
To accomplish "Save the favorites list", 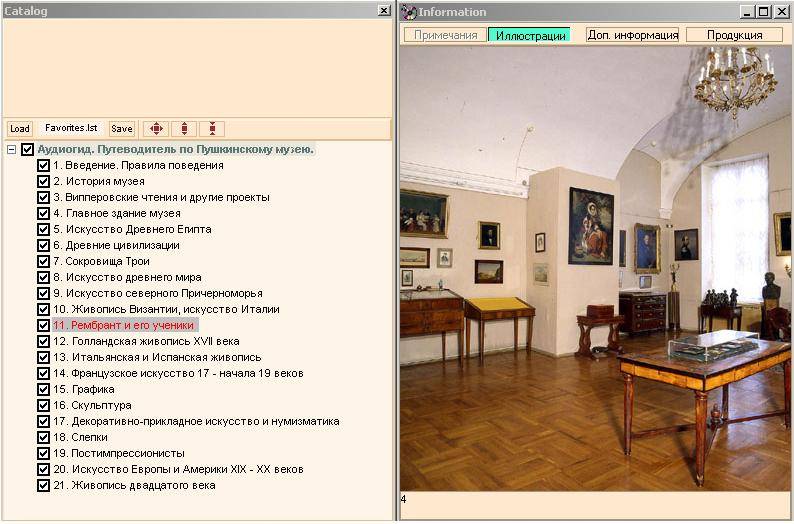I will 122,129.
